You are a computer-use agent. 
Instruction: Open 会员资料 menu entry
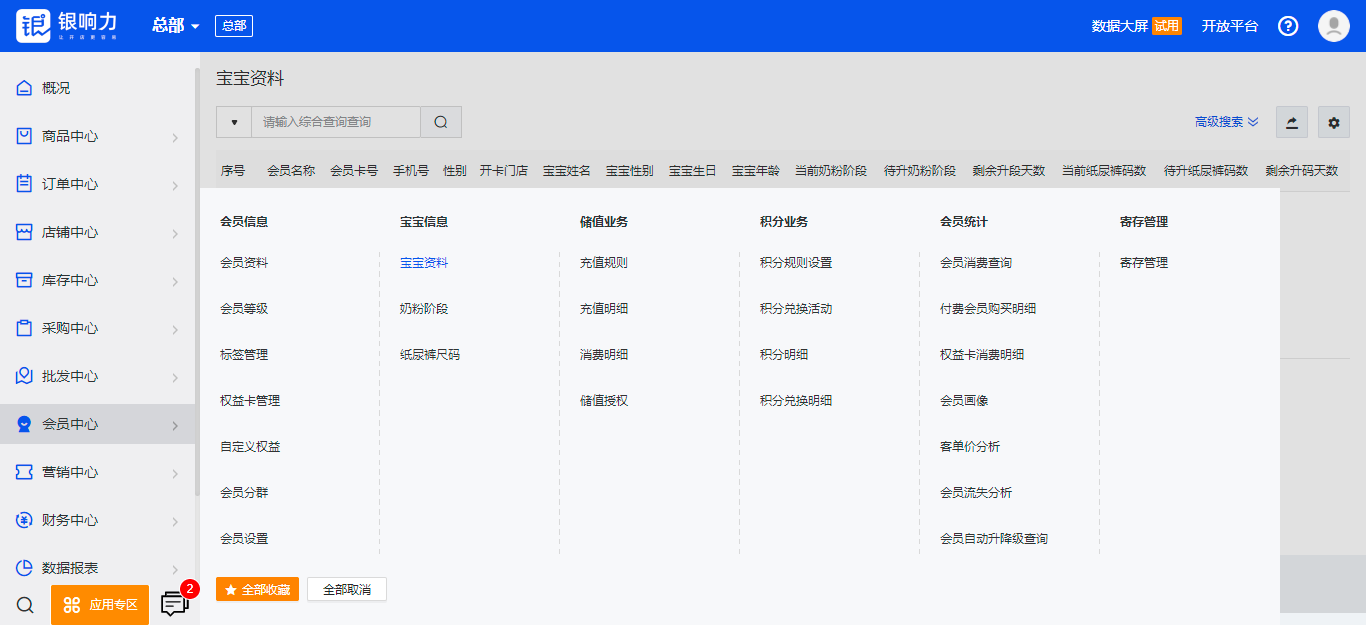tap(244, 263)
